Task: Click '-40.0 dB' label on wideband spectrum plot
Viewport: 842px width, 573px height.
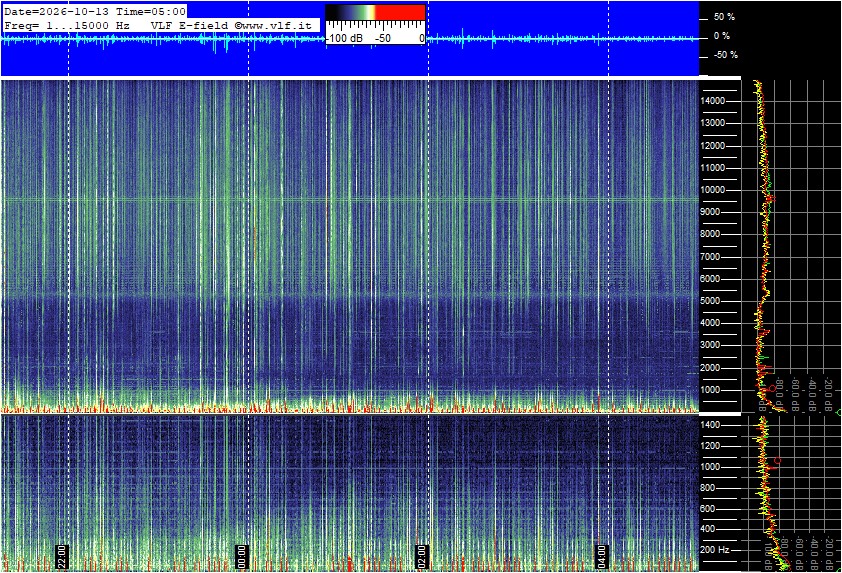Action: tap(812, 394)
